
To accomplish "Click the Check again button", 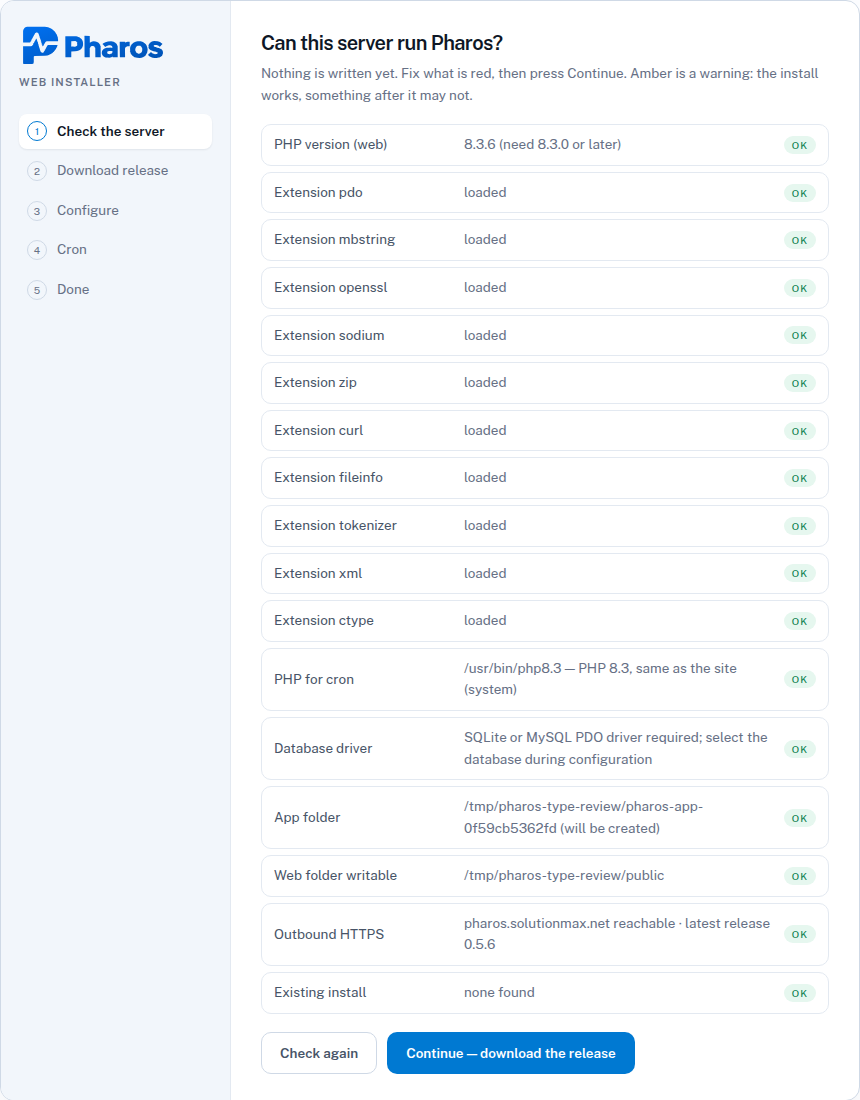I will (x=318, y=1053).
